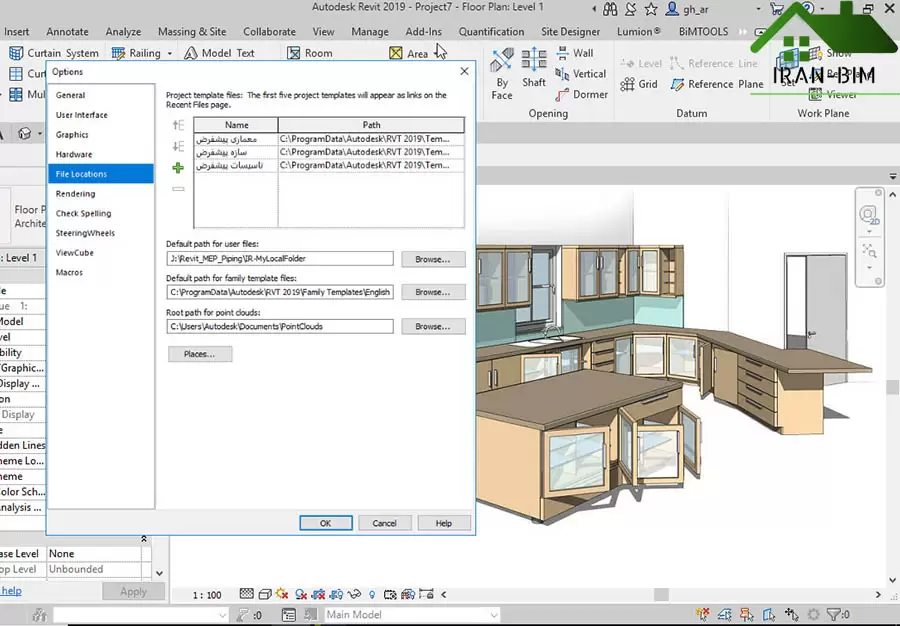Open the Massing & Site ribbon tab
The height and width of the screenshot is (626, 900).
(192, 32)
